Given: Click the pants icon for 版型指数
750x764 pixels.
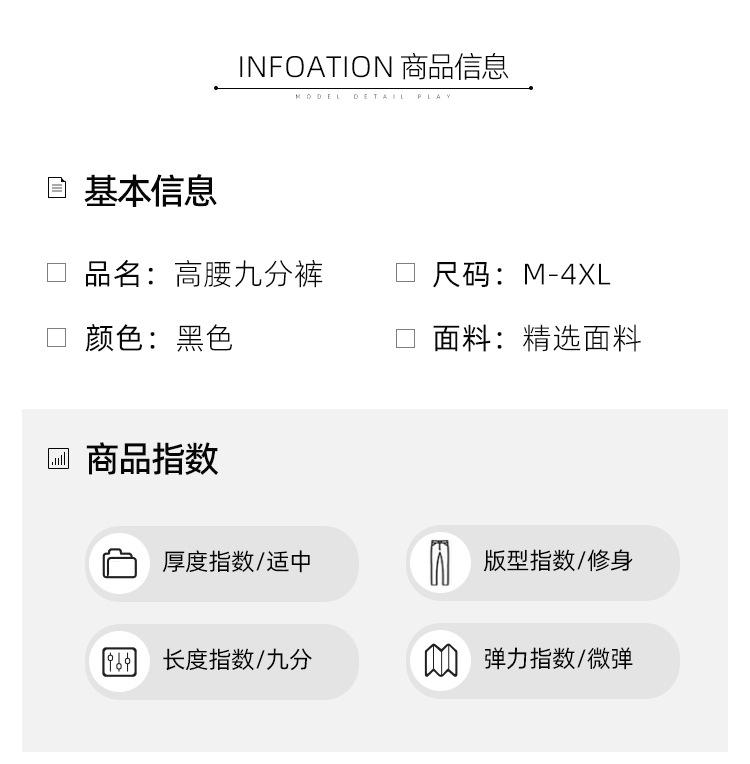Looking at the screenshot, I should [x=441, y=563].
